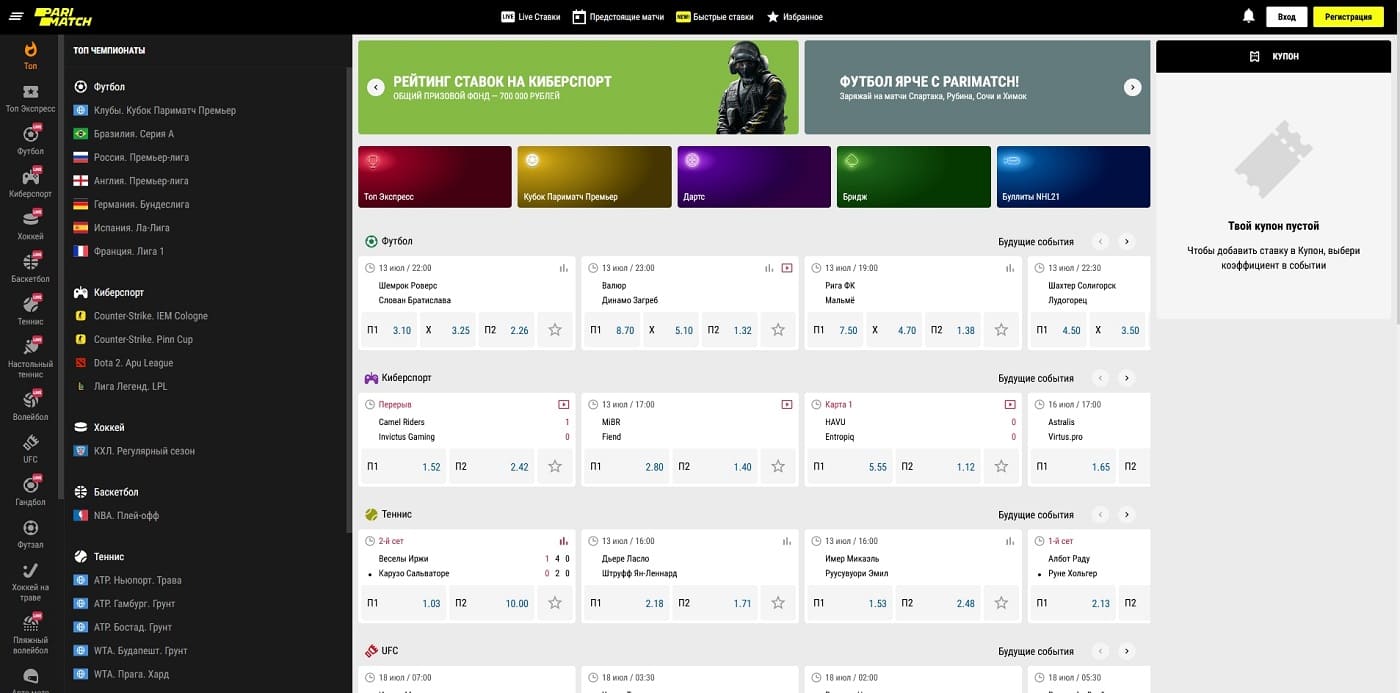Show next football events with right arrow

[x=1127, y=241]
